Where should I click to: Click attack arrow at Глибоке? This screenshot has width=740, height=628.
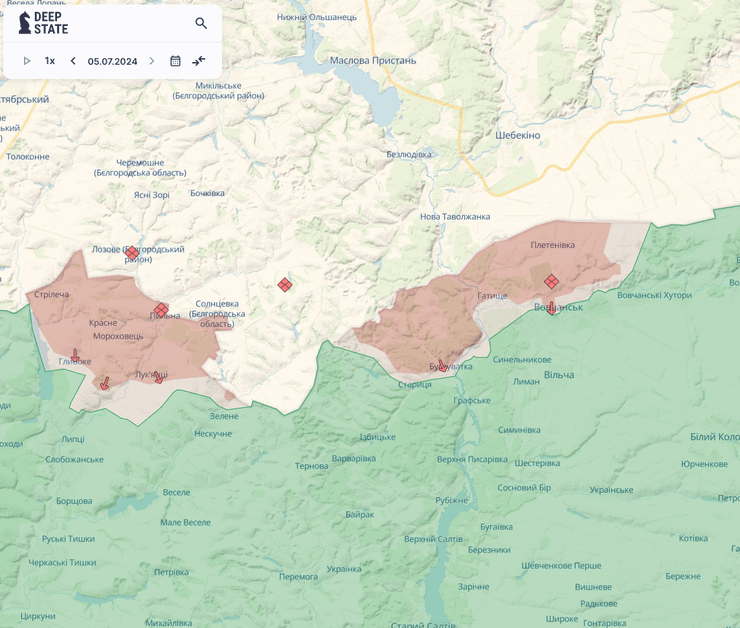click(x=75, y=356)
